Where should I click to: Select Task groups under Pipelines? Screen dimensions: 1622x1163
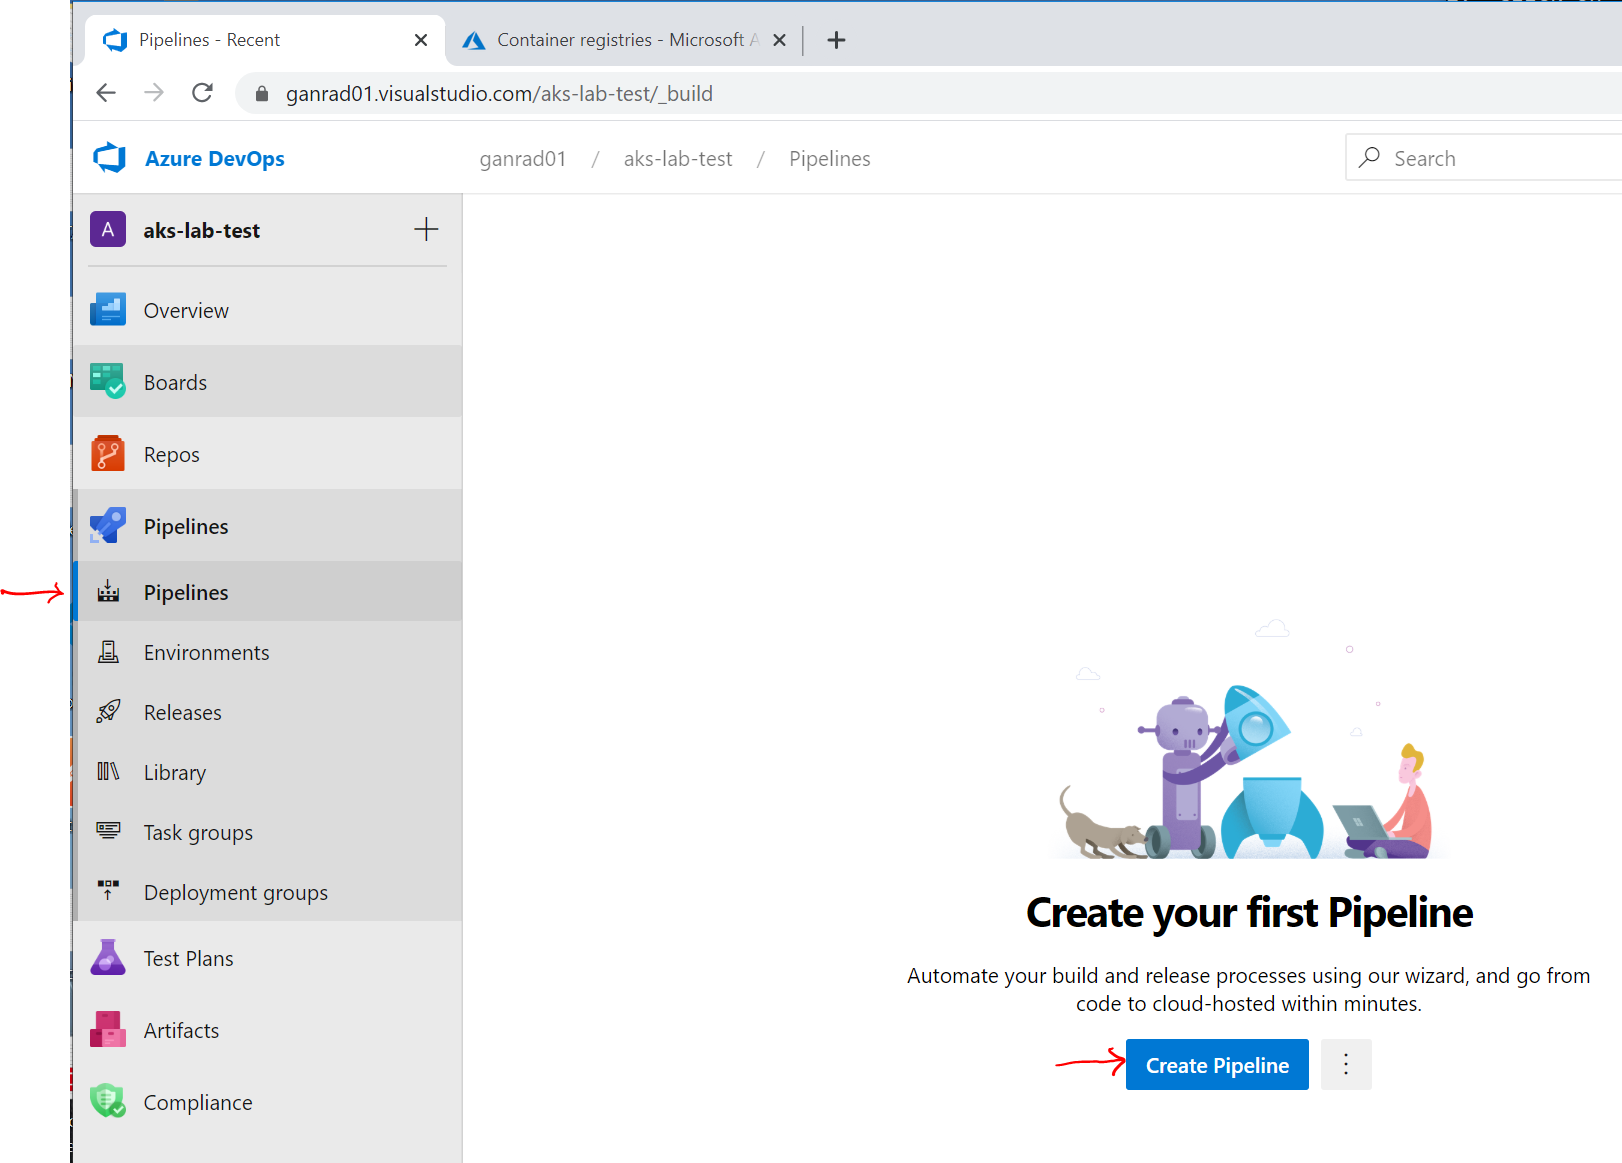click(x=267, y=832)
